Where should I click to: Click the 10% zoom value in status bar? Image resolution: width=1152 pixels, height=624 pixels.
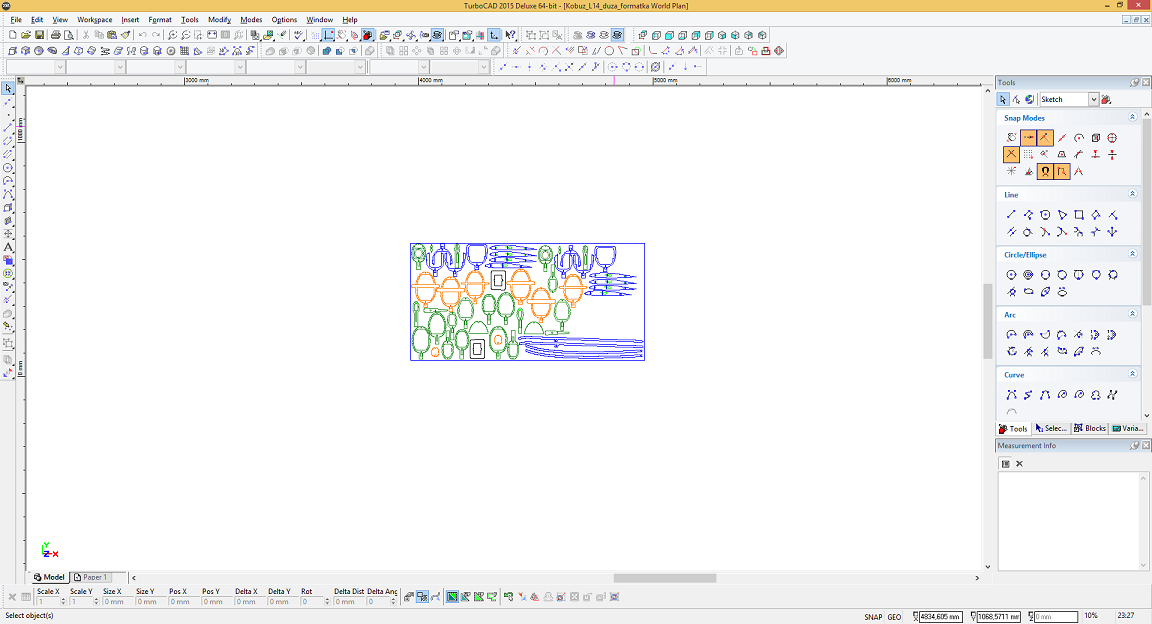(1091, 616)
